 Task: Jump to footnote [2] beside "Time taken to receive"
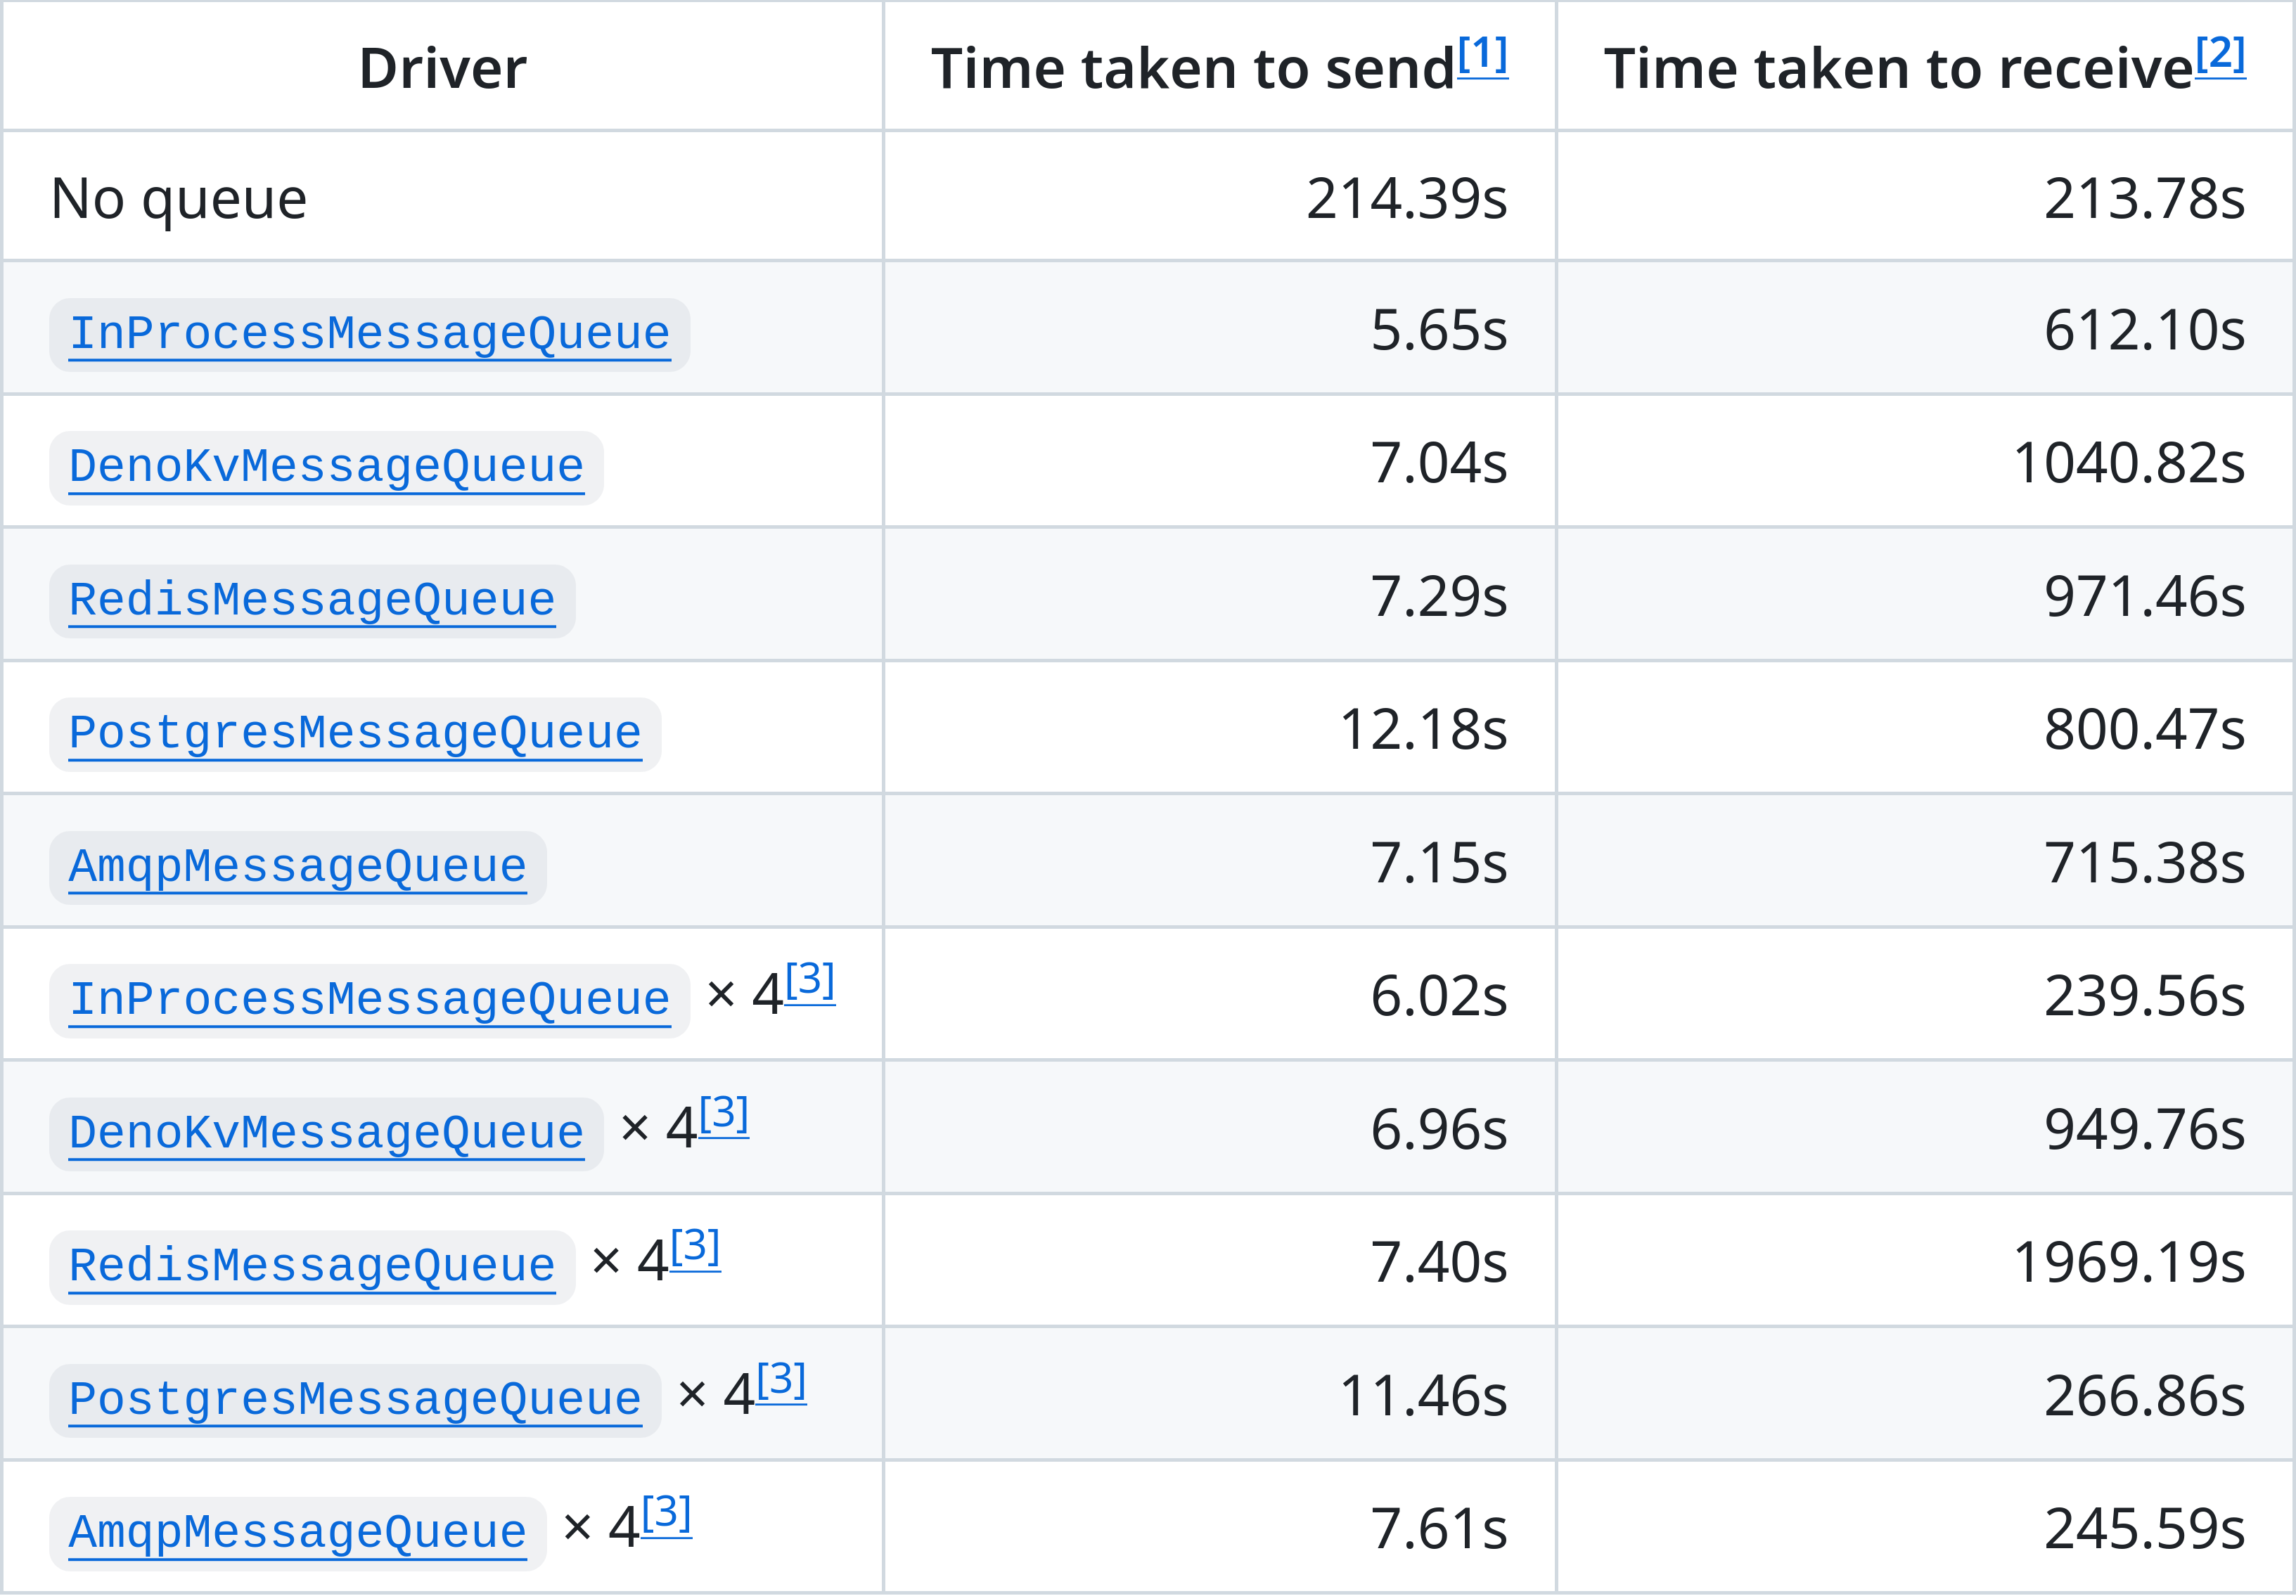click(x=2220, y=55)
